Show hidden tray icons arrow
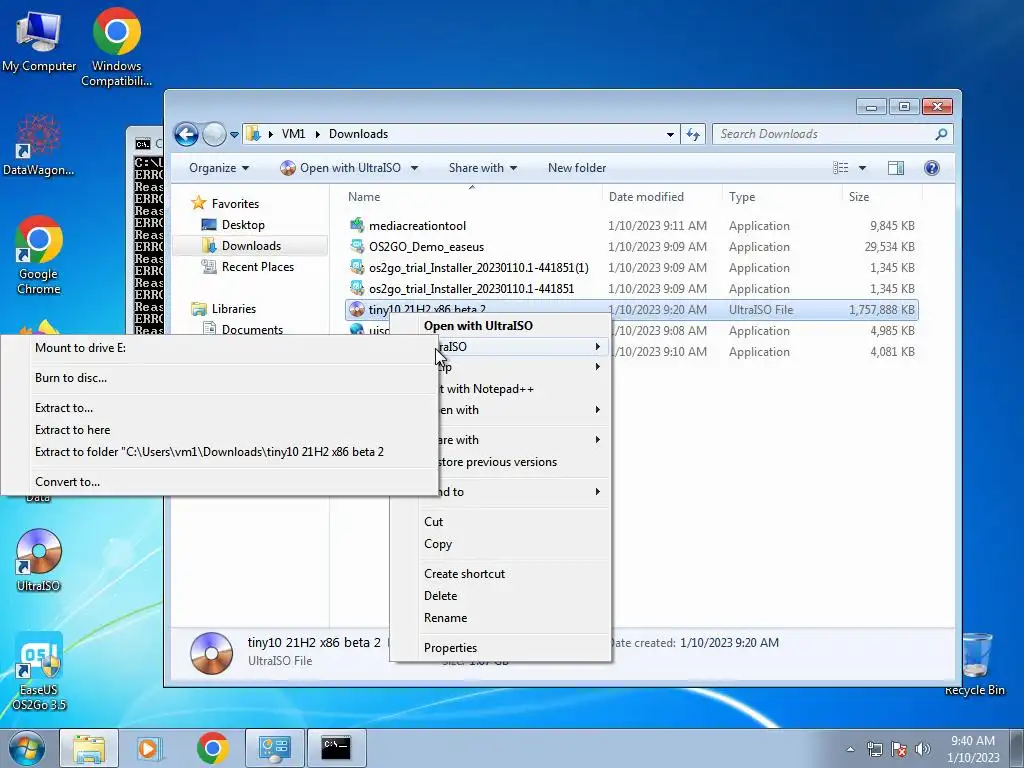 pyautogui.click(x=850, y=749)
